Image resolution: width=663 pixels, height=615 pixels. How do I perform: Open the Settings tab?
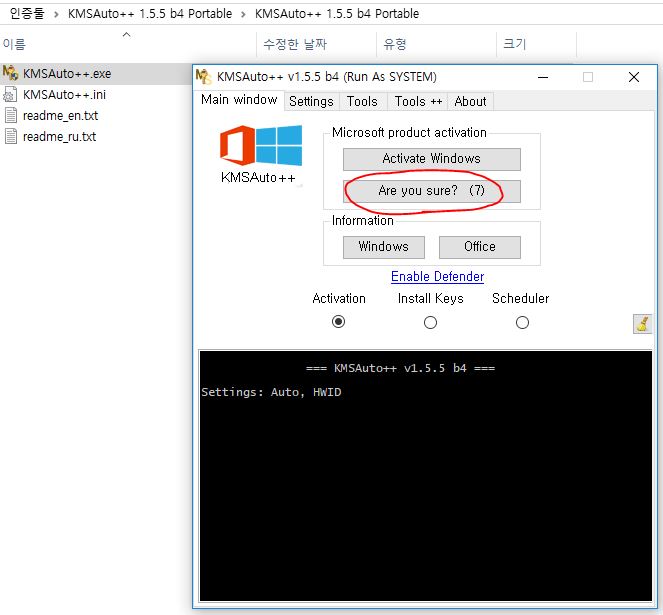point(311,102)
